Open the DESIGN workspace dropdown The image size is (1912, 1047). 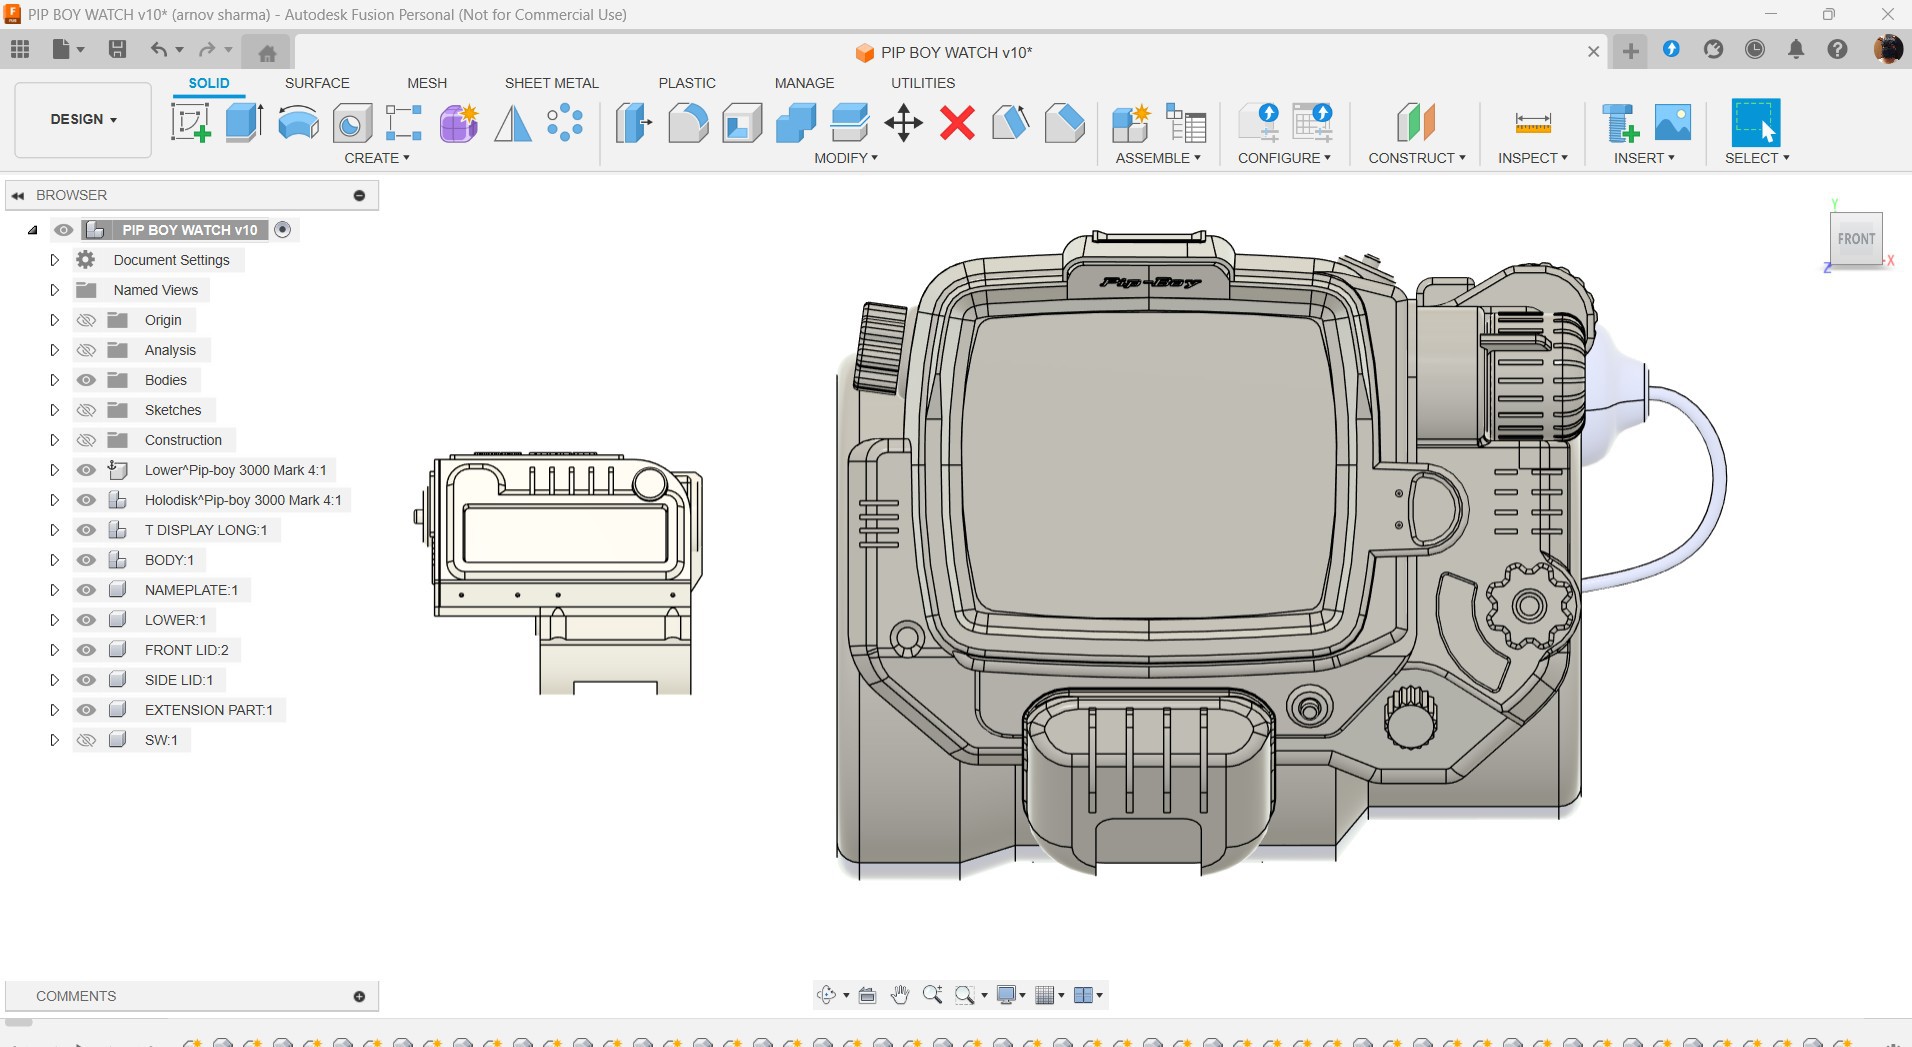click(x=83, y=119)
